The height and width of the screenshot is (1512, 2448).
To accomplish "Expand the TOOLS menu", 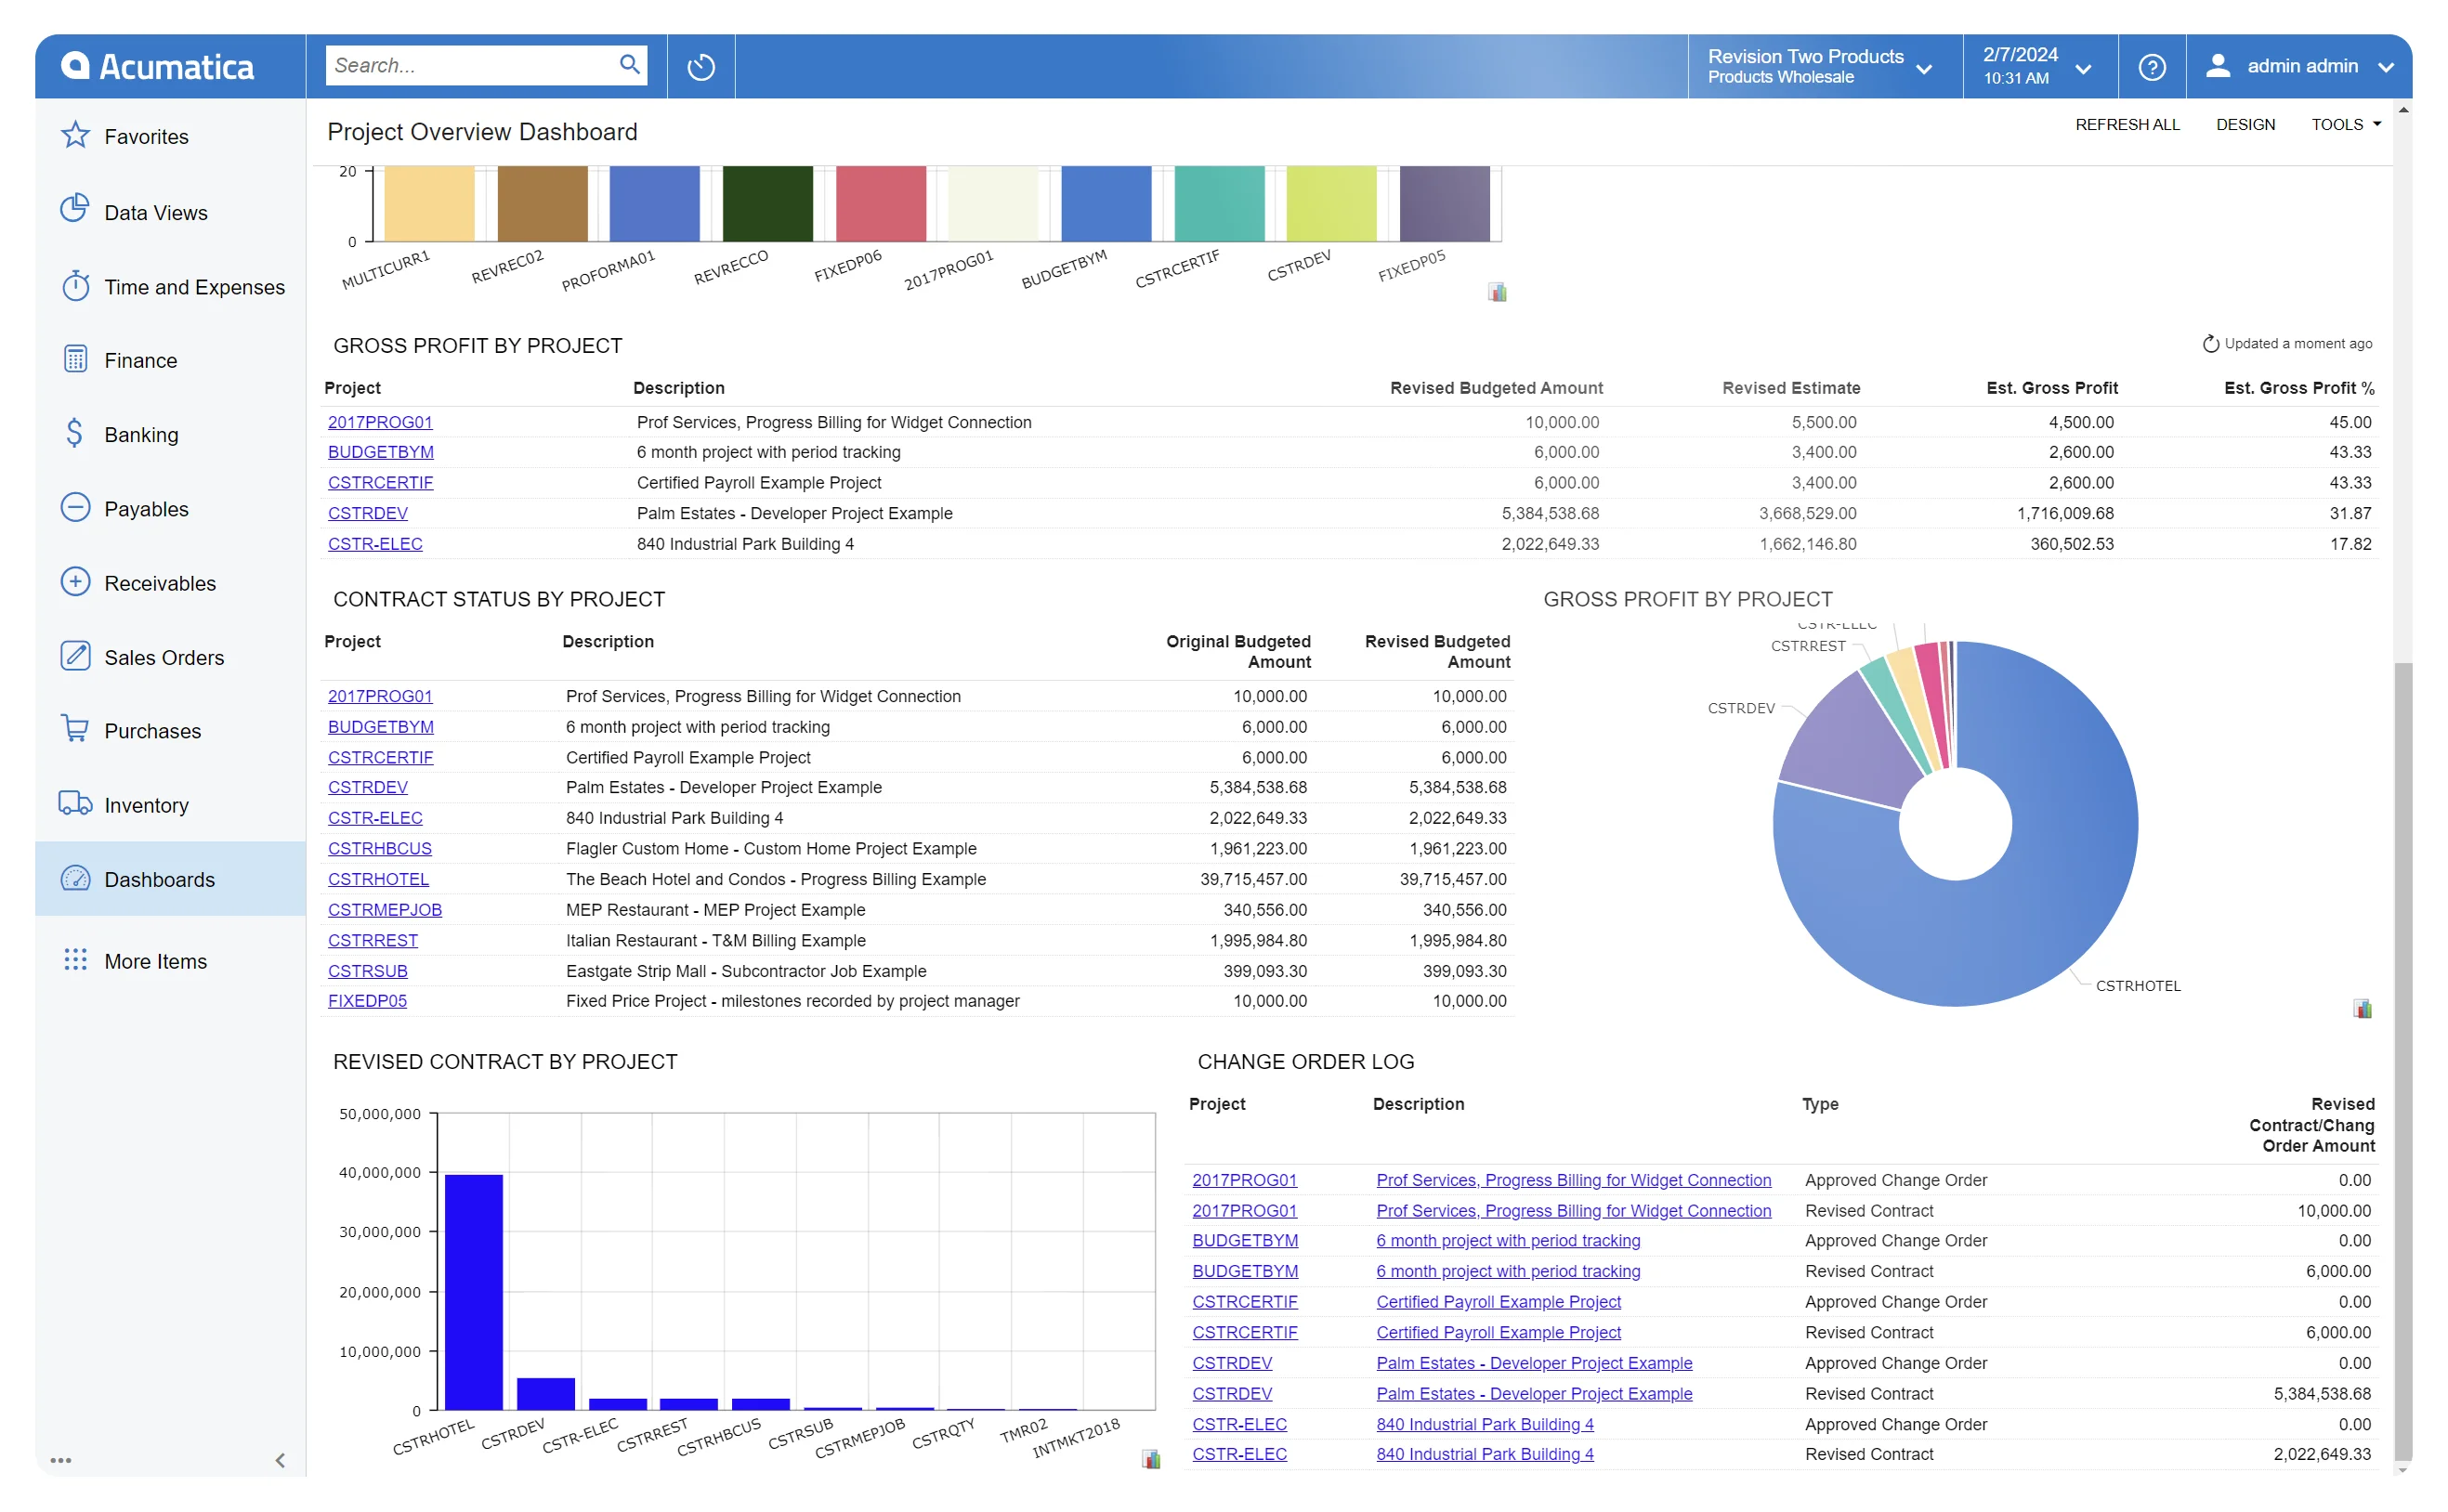I will coord(2345,124).
